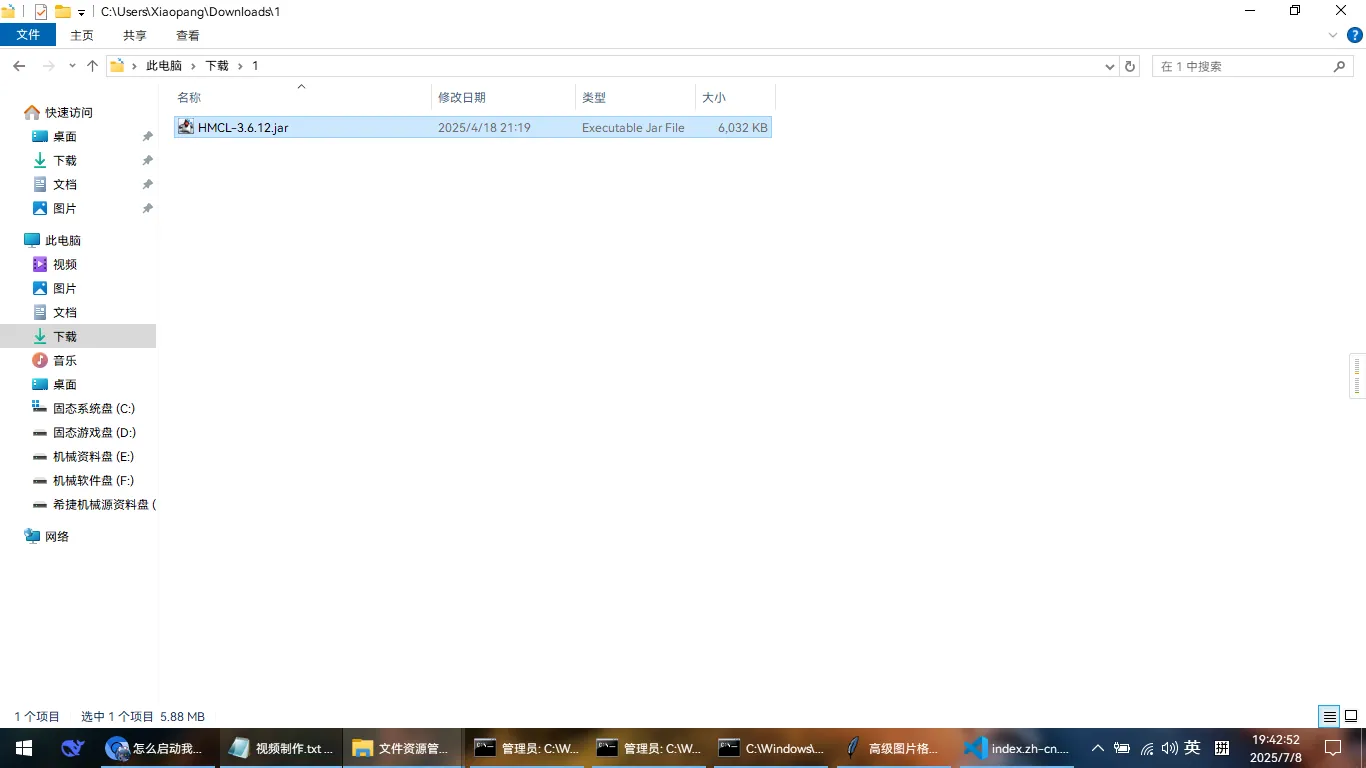Refresh the current folder view
This screenshot has width=1366, height=768.
point(1130,66)
